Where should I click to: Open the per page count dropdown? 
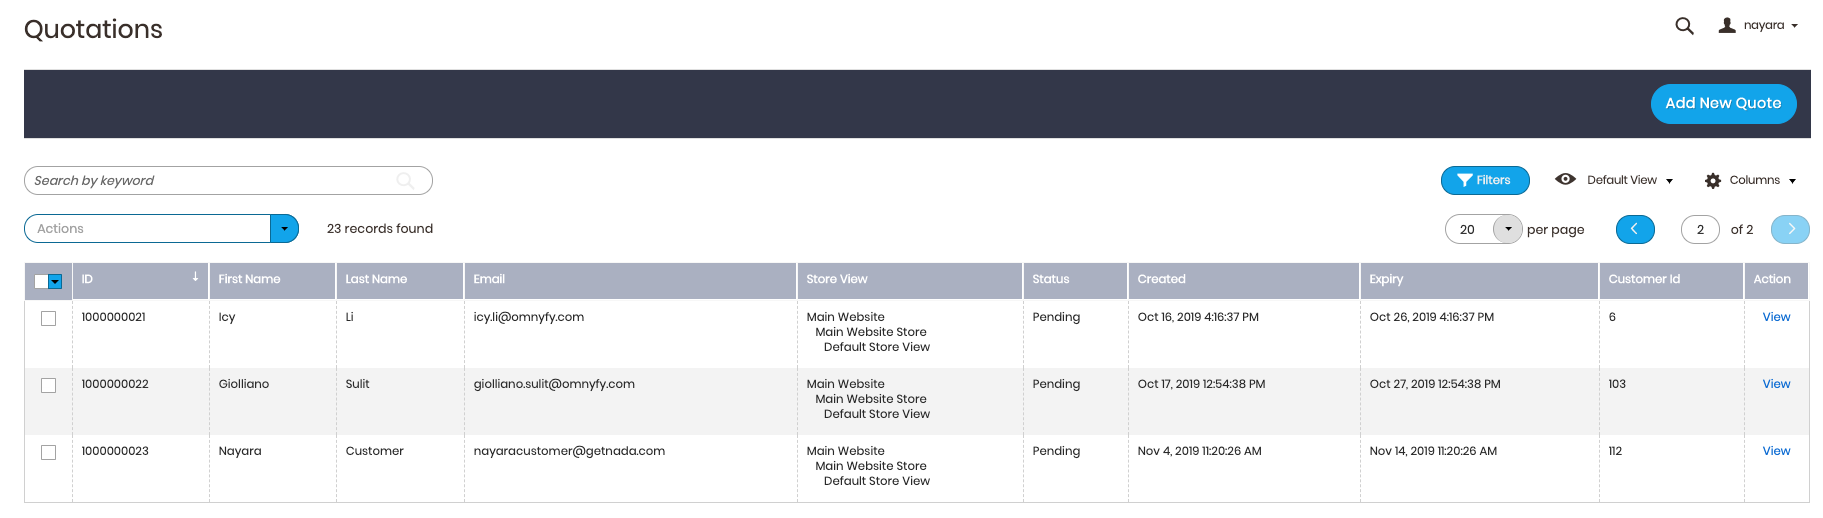click(x=1507, y=230)
